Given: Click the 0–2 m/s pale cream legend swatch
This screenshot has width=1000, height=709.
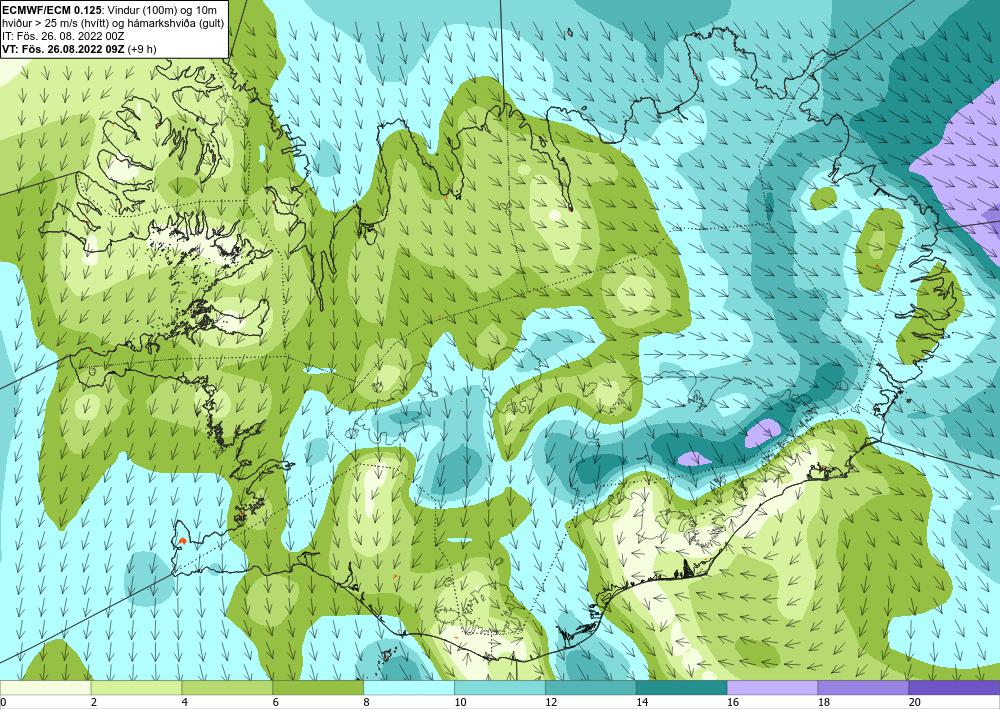Looking at the screenshot, I should (x=45, y=688).
